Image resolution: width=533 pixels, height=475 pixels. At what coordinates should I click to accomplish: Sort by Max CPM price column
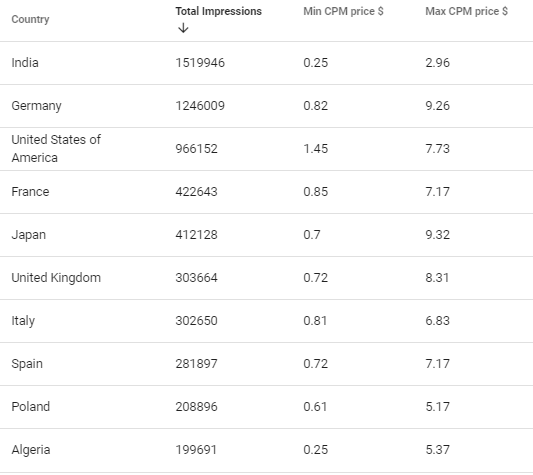coord(466,11)
